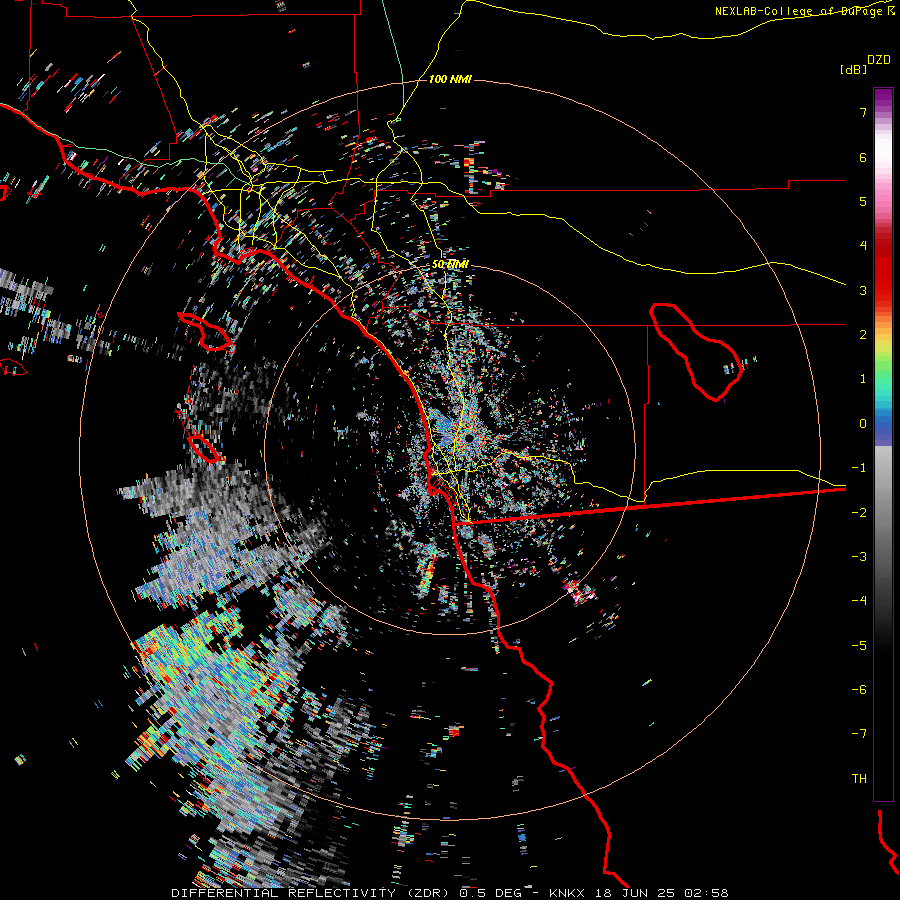Click the red band of the color bar
Image resolution: width=900 pixels, height=900 pixels.
point(883,270)
